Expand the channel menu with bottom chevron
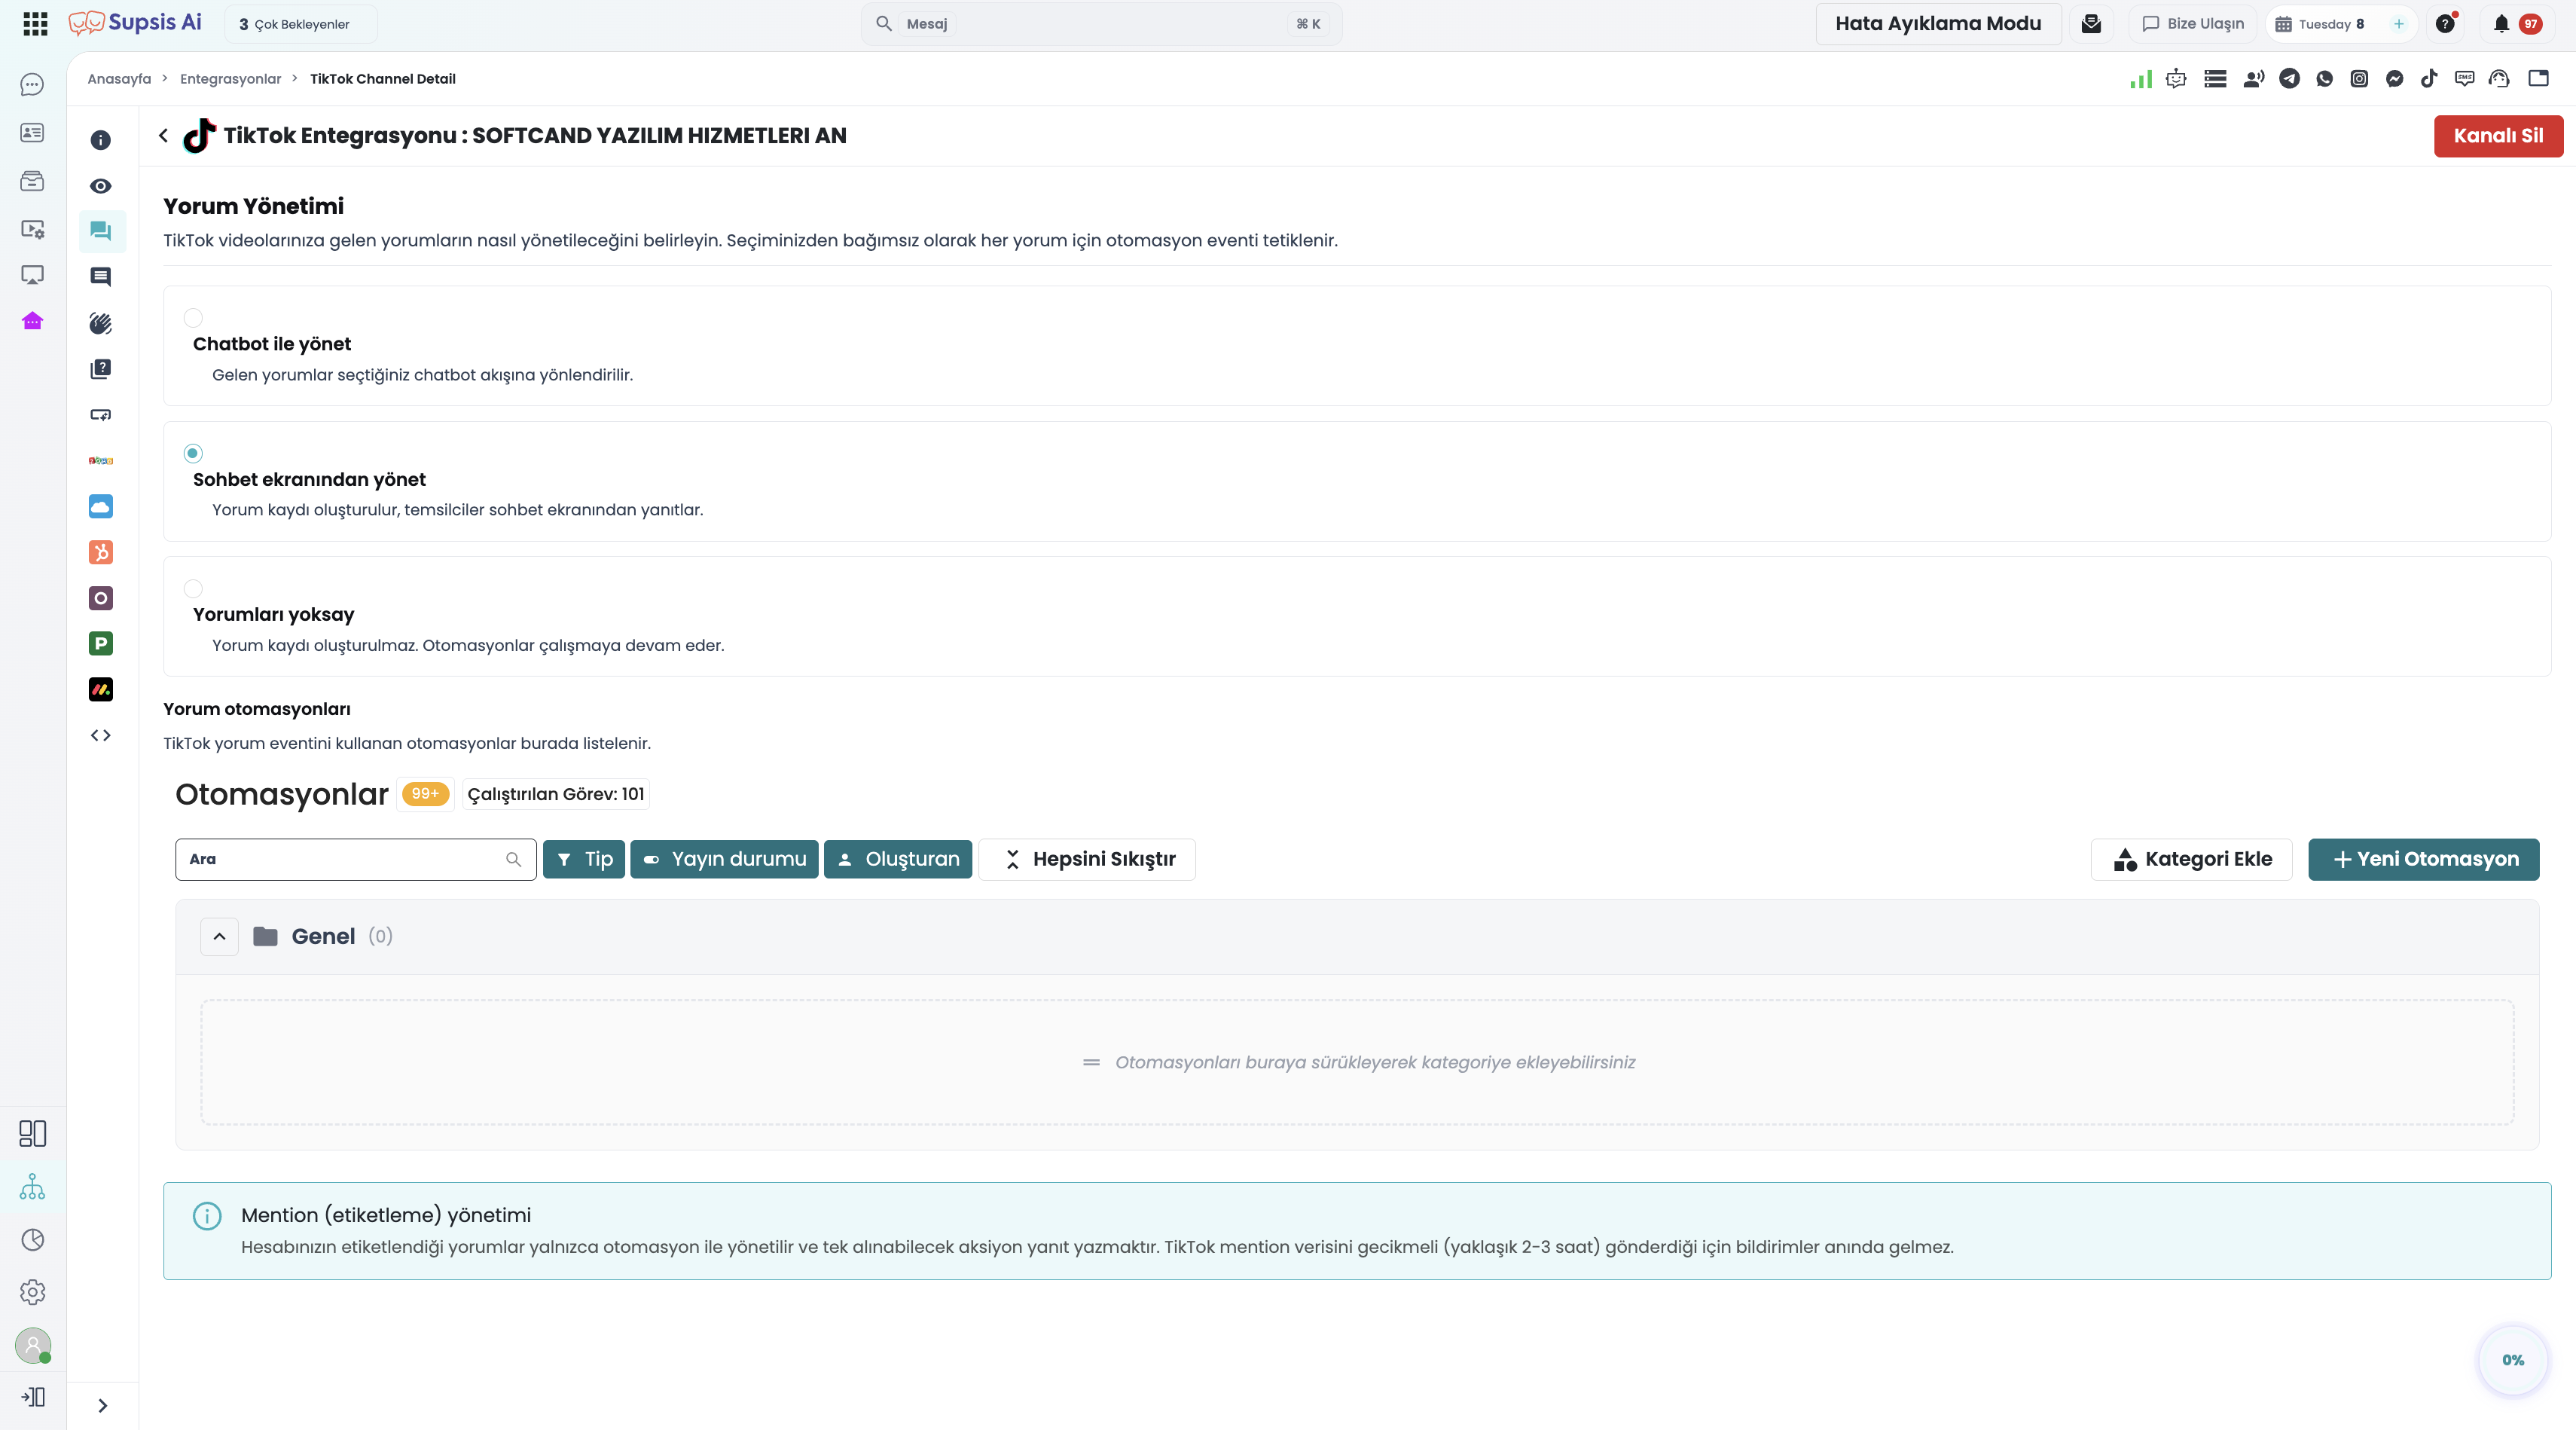 tap(102, 1405)
